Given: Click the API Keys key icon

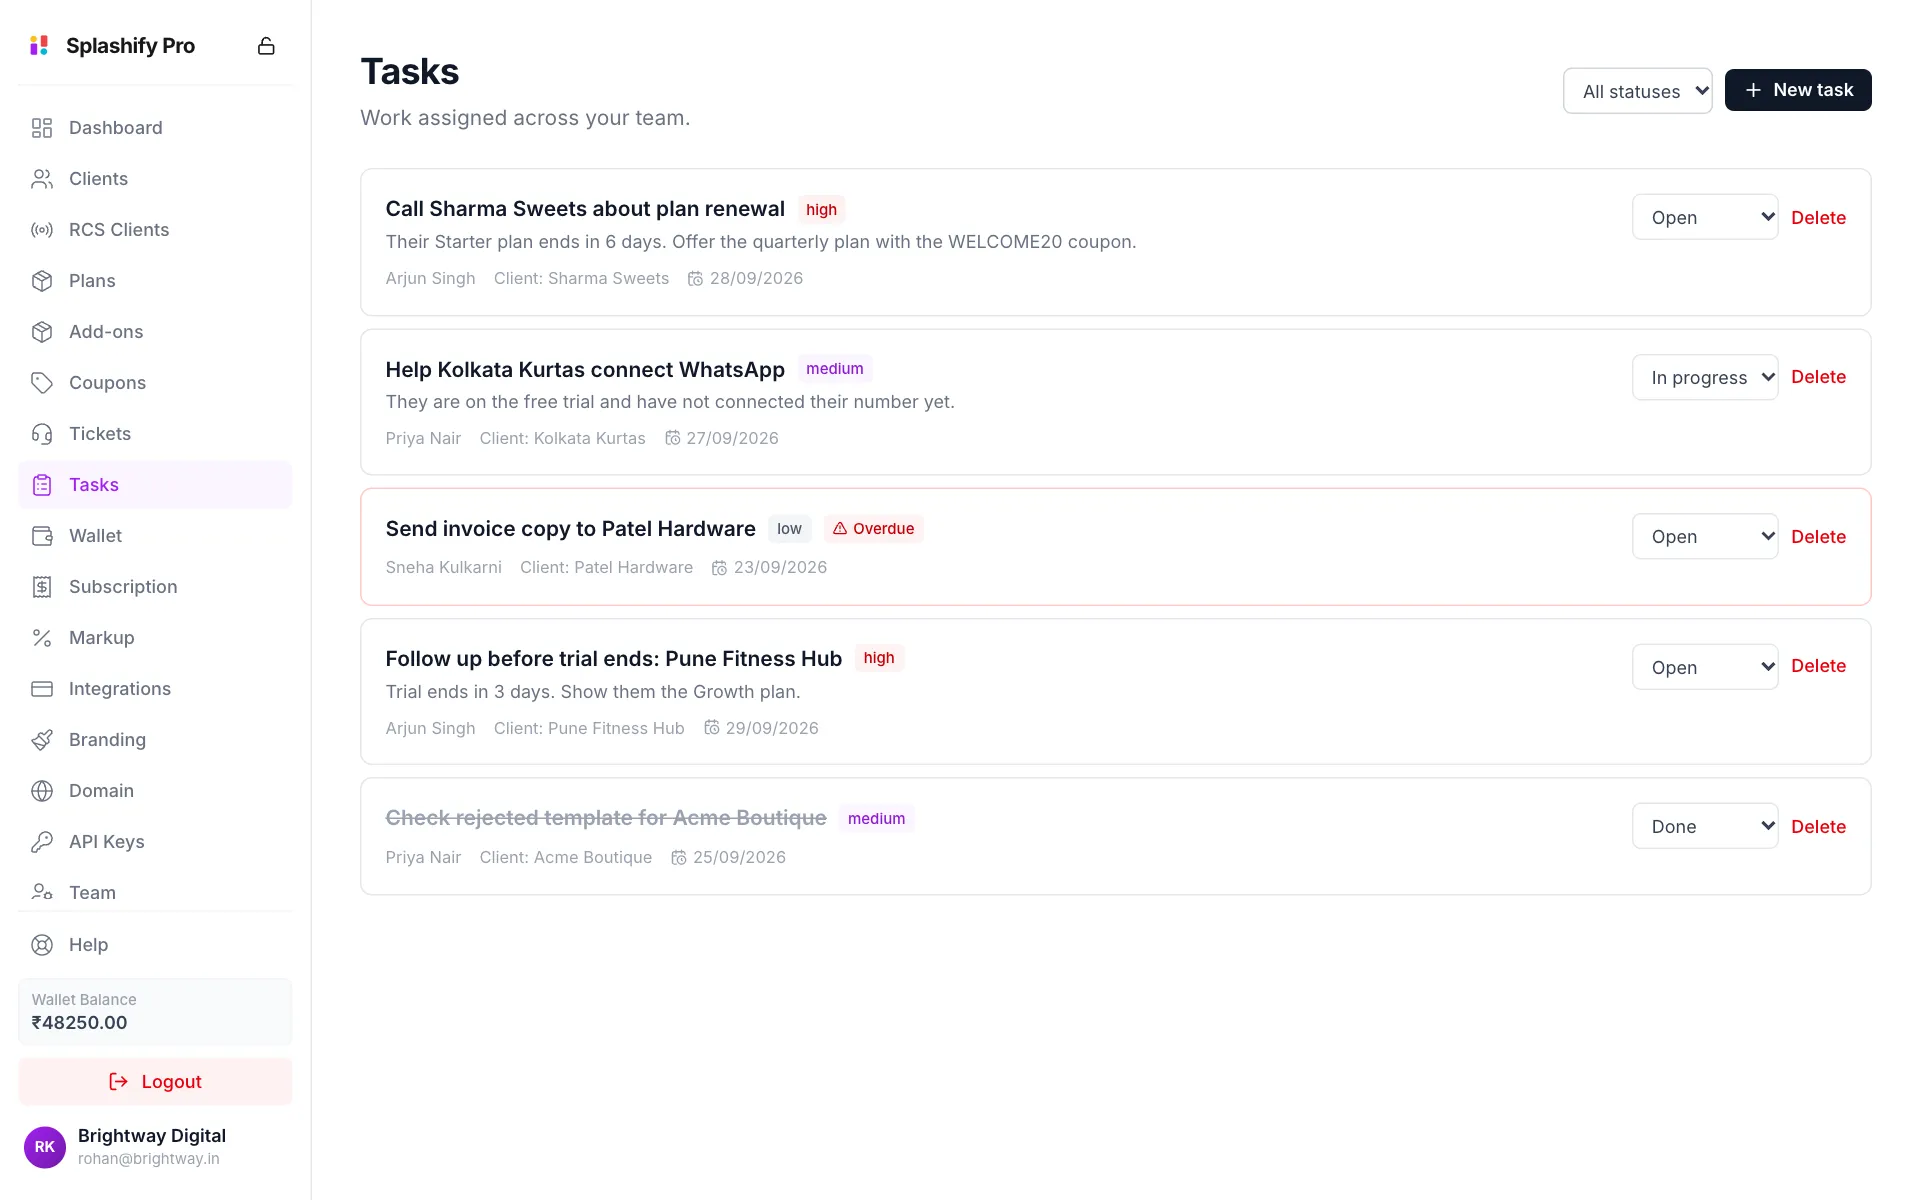Looking at the screenshot, I should [42, 842].
